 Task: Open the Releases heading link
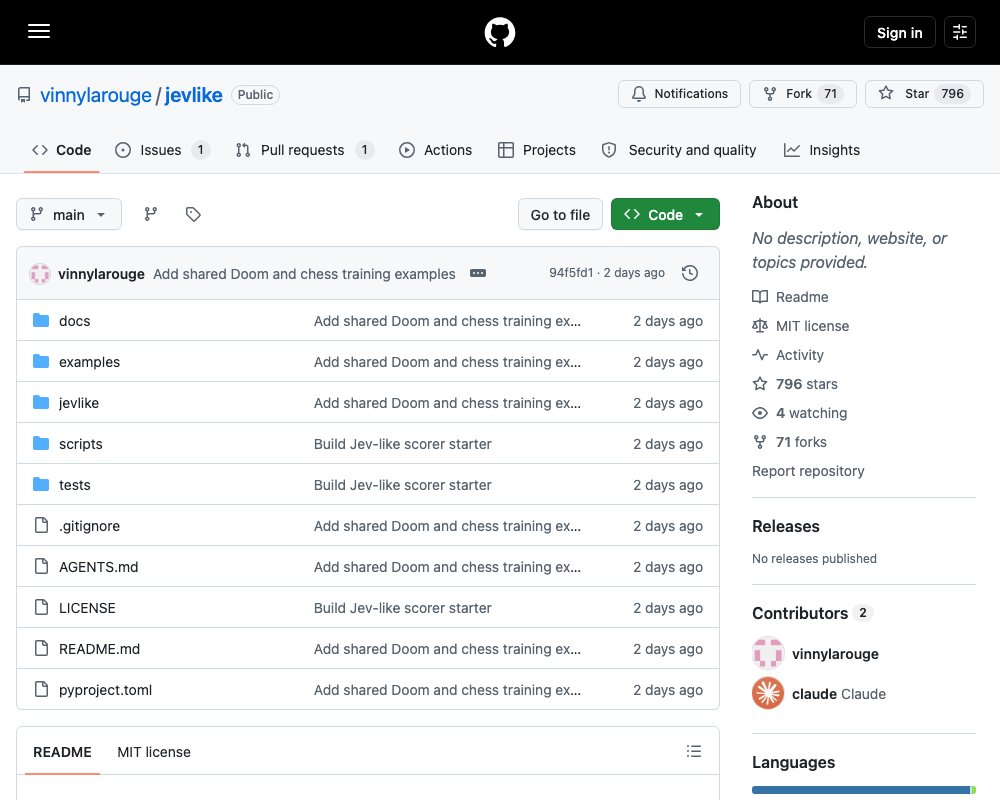tap(786, 526)
